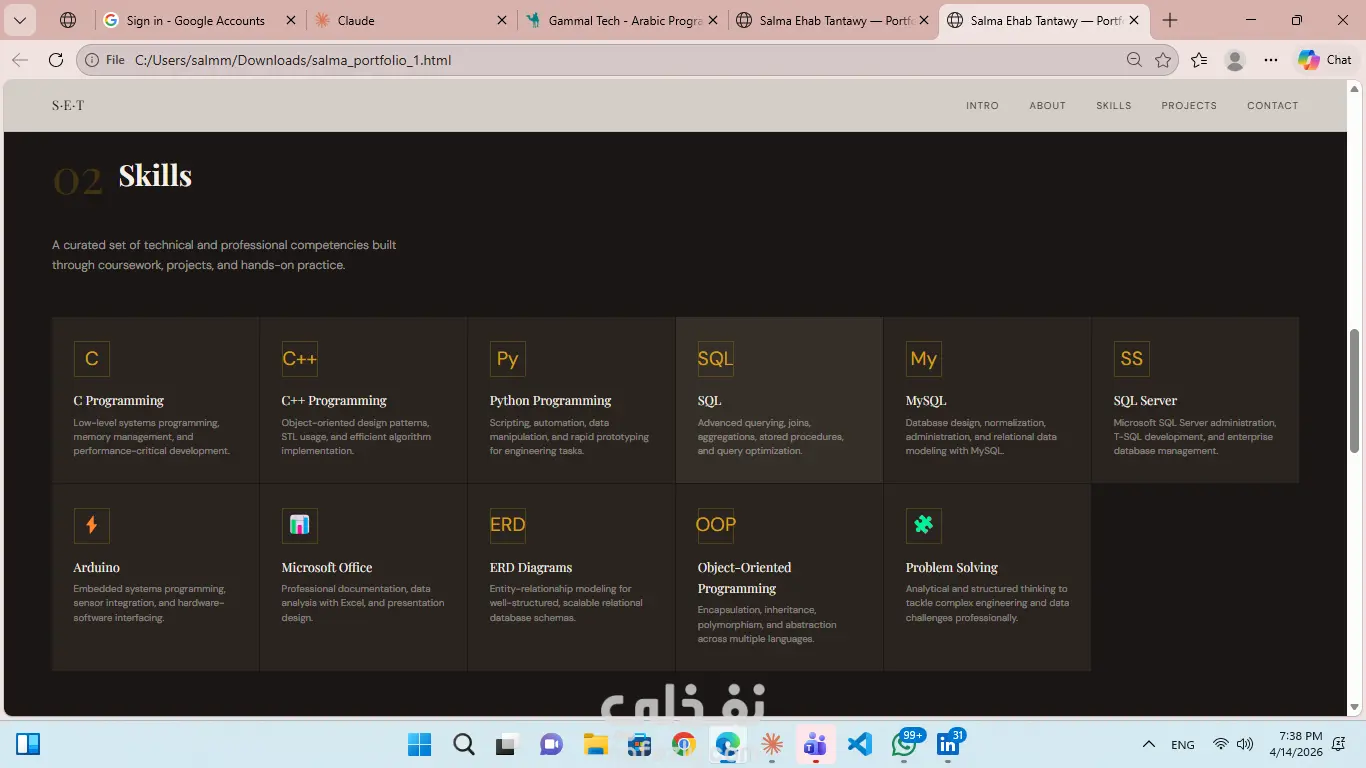Switch to the Claude tab
The width and height of the screenshot is (1366, 768).
tap(412, 20)
